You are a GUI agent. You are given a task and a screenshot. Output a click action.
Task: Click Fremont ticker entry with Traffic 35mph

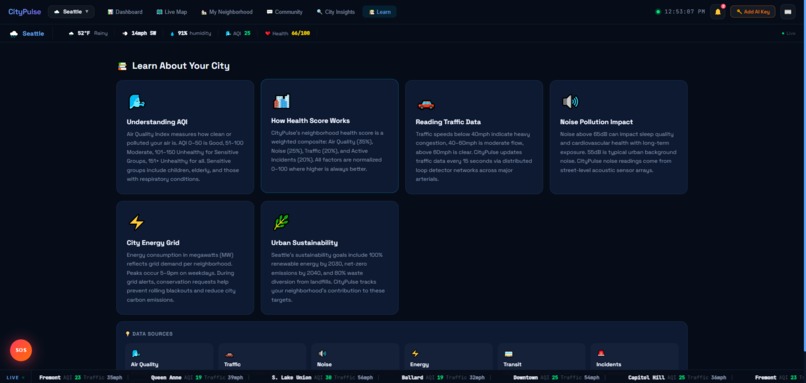(x=81, y=377)
